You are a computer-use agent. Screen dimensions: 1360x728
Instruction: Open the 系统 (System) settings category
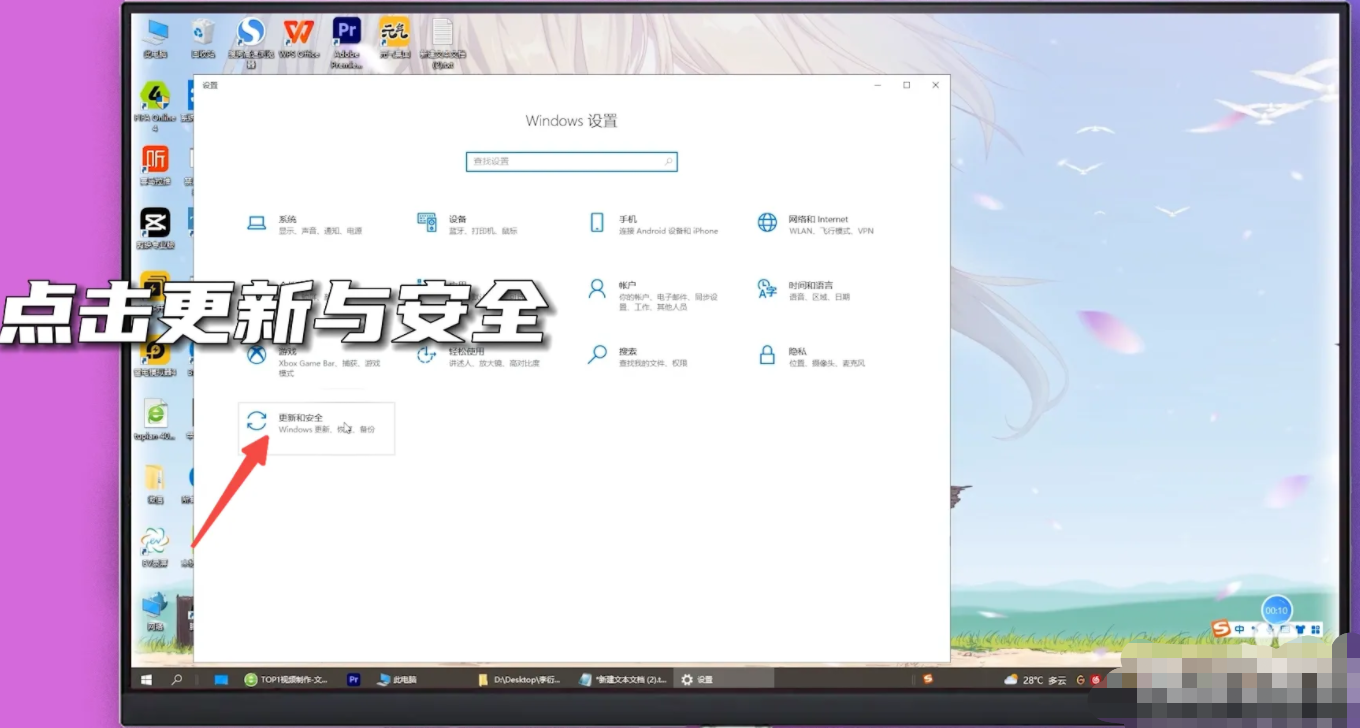(x=287, y=223)
